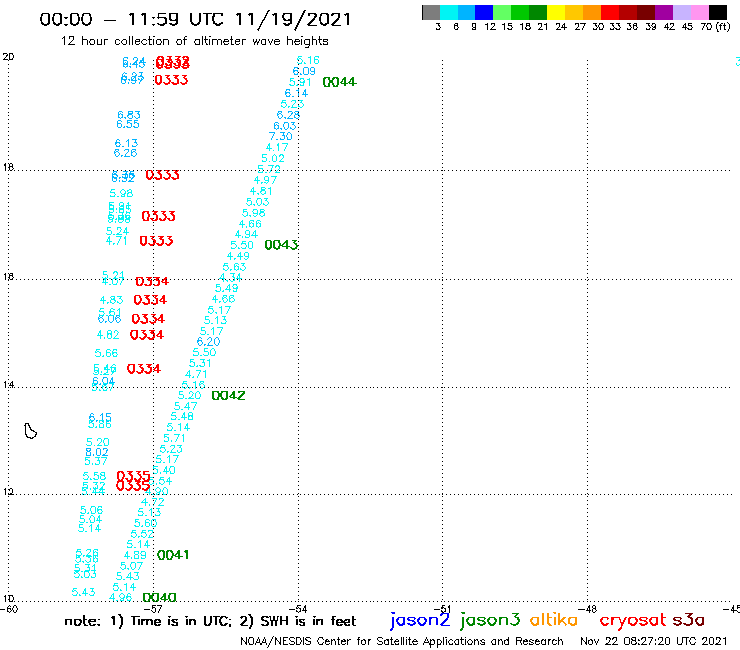Screen dimensions: 740x650
Task: Select the jason2 satellite legend label
Action: [x=420, y=620]
